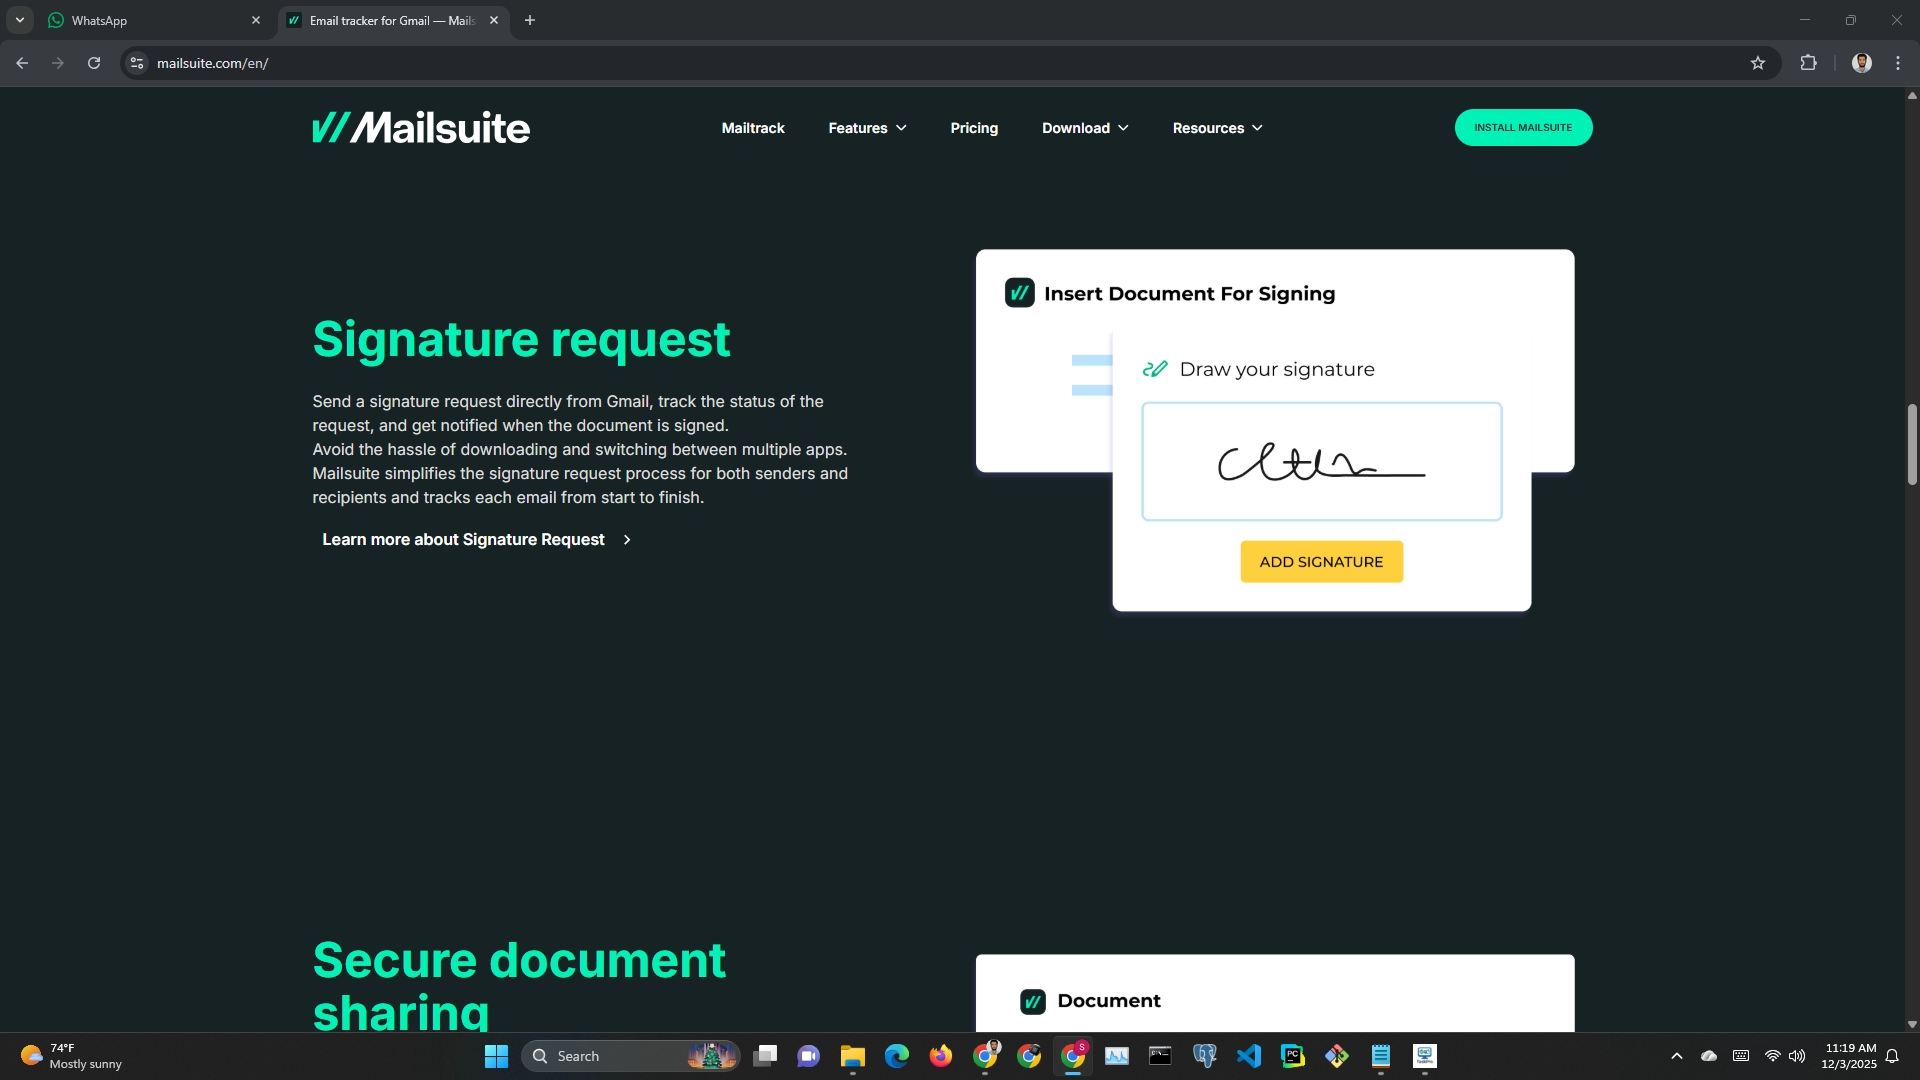Open Chrome three-dot menu
This screenshot has height=1080, width=1920.
[x=1898, y=63]
